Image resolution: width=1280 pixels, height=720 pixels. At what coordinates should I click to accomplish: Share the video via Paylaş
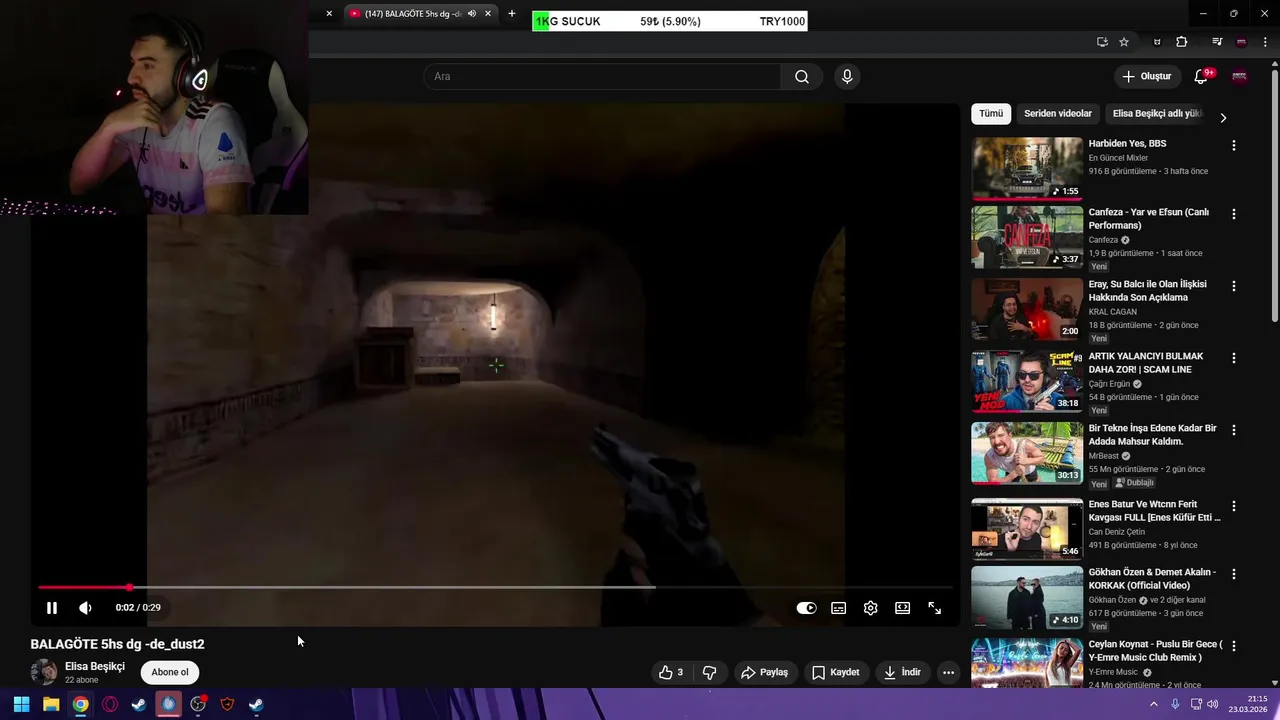click(x=764, y=672)
